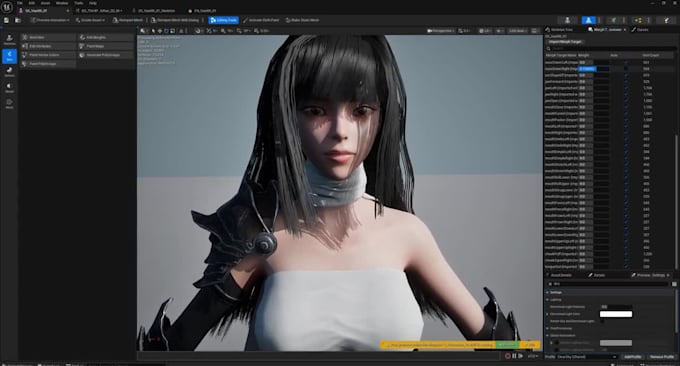
Task: Toggle the blue Editing Tools button
Action: 223,20
